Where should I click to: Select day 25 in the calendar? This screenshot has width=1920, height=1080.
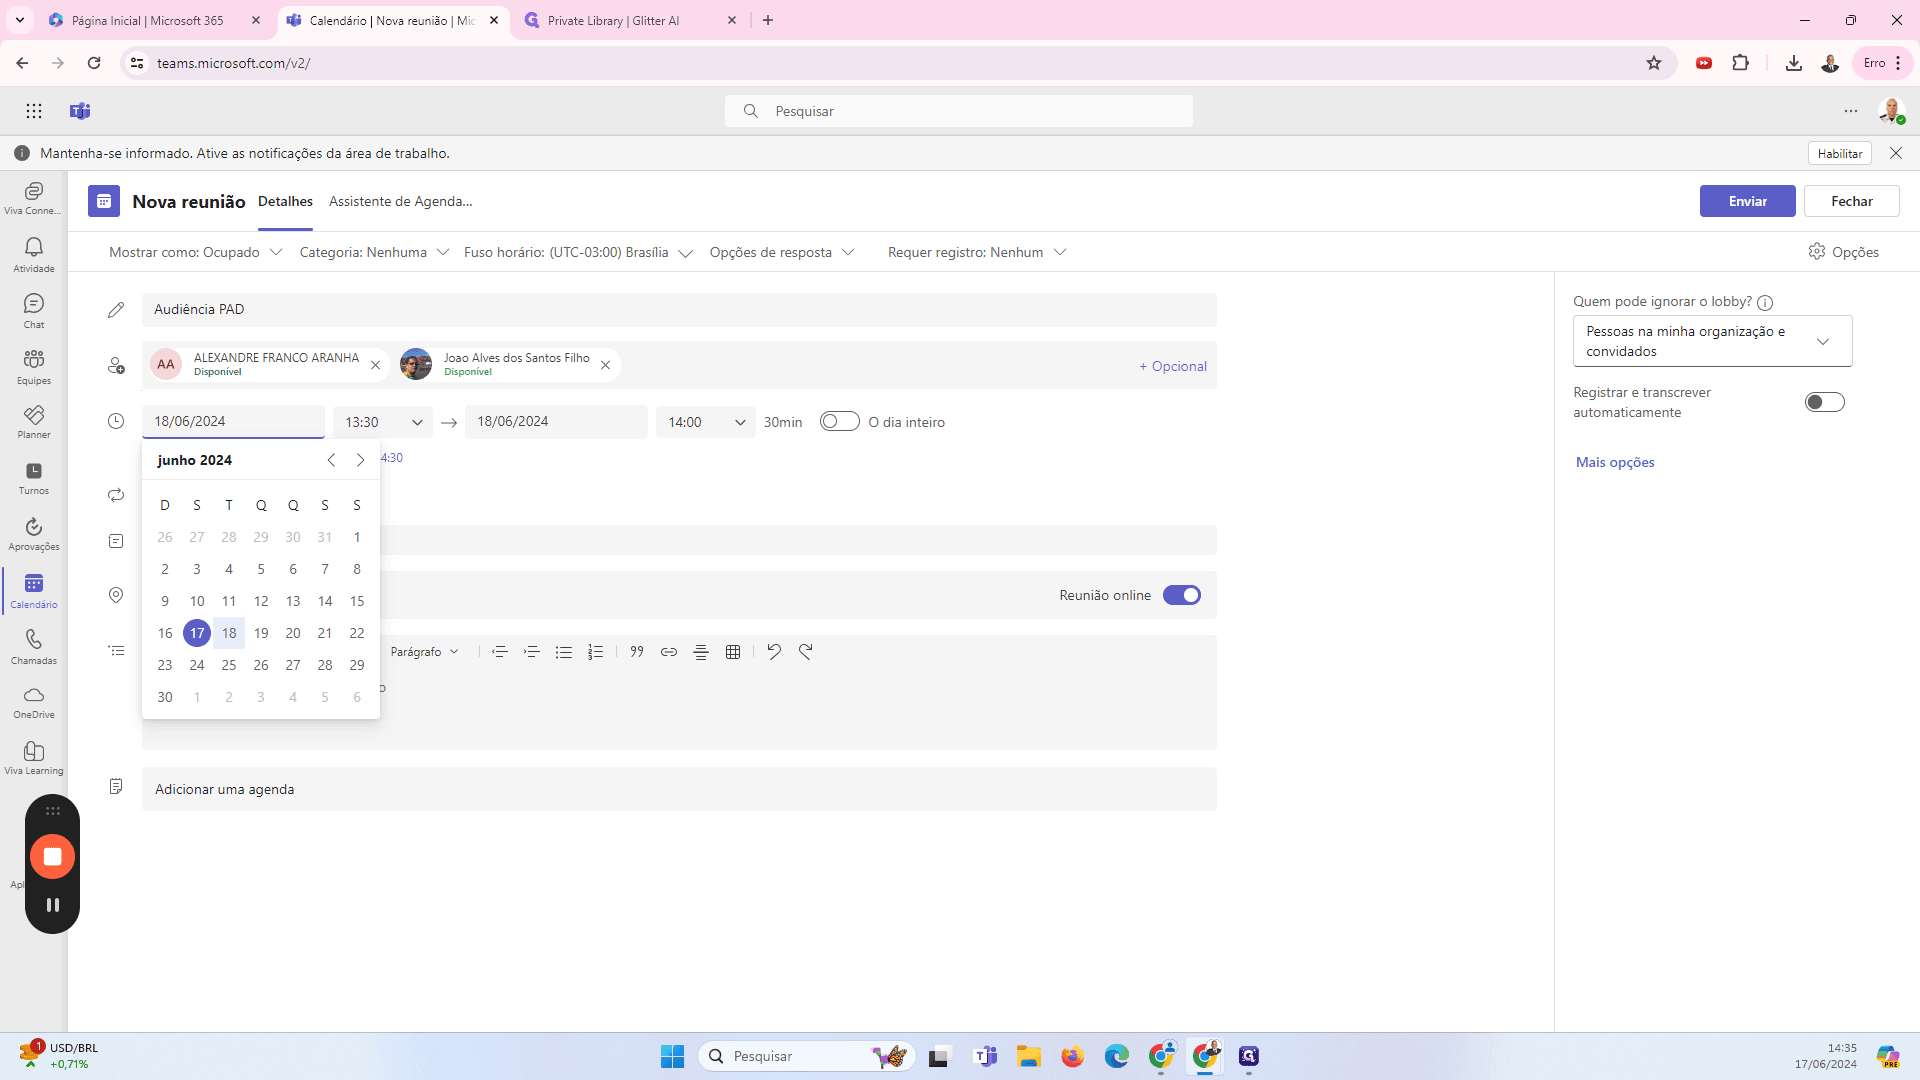[x=229, y=665]
